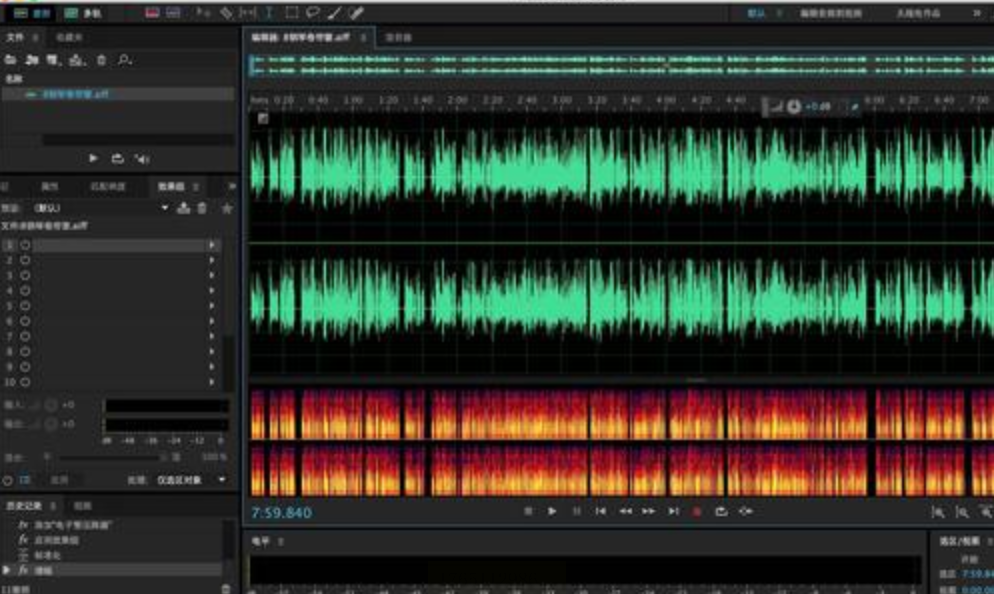Toggle loop playback in Files panel
The width and height of the screenshot is (994, 594).
pyautogui.click(x=117, y=159)
